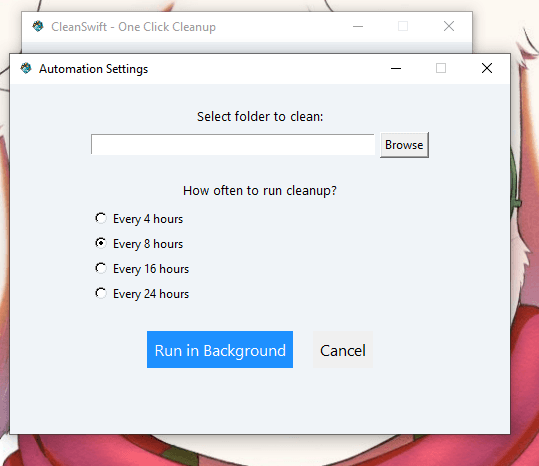Maximize the Automation Settings window
Viewport: 539px width, 466px height.
click(441, 68)
